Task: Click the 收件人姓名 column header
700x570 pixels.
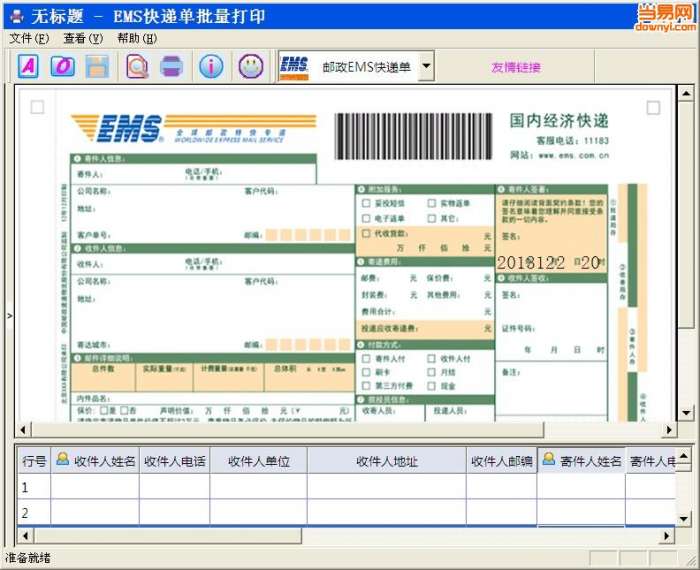Action: pos(95,461)
